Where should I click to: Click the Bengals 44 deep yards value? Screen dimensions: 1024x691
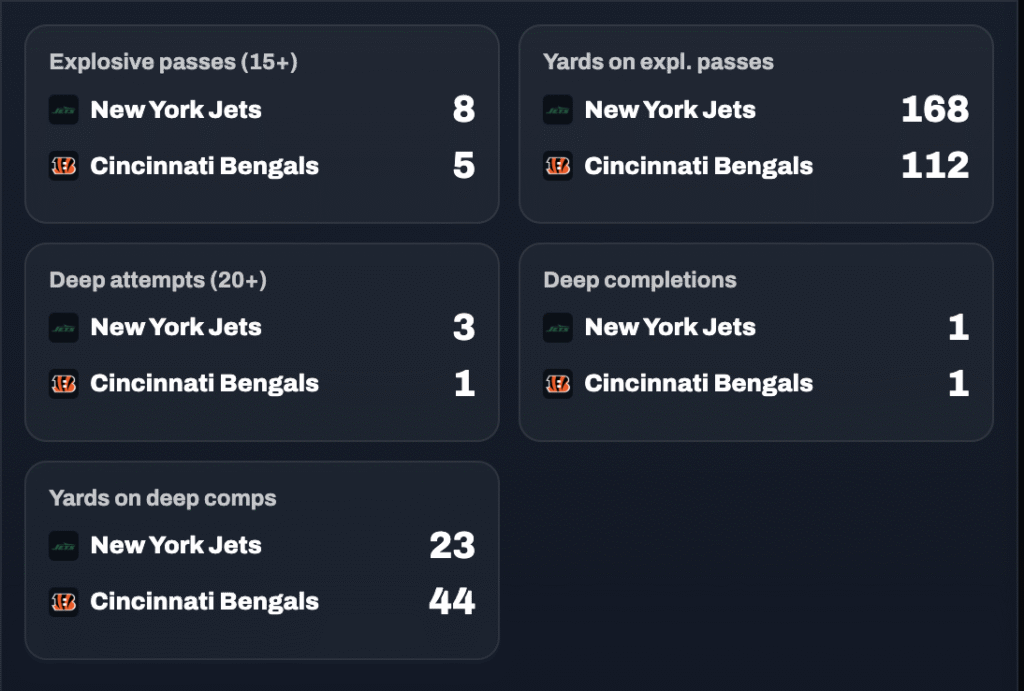click(x=452, y=601)
